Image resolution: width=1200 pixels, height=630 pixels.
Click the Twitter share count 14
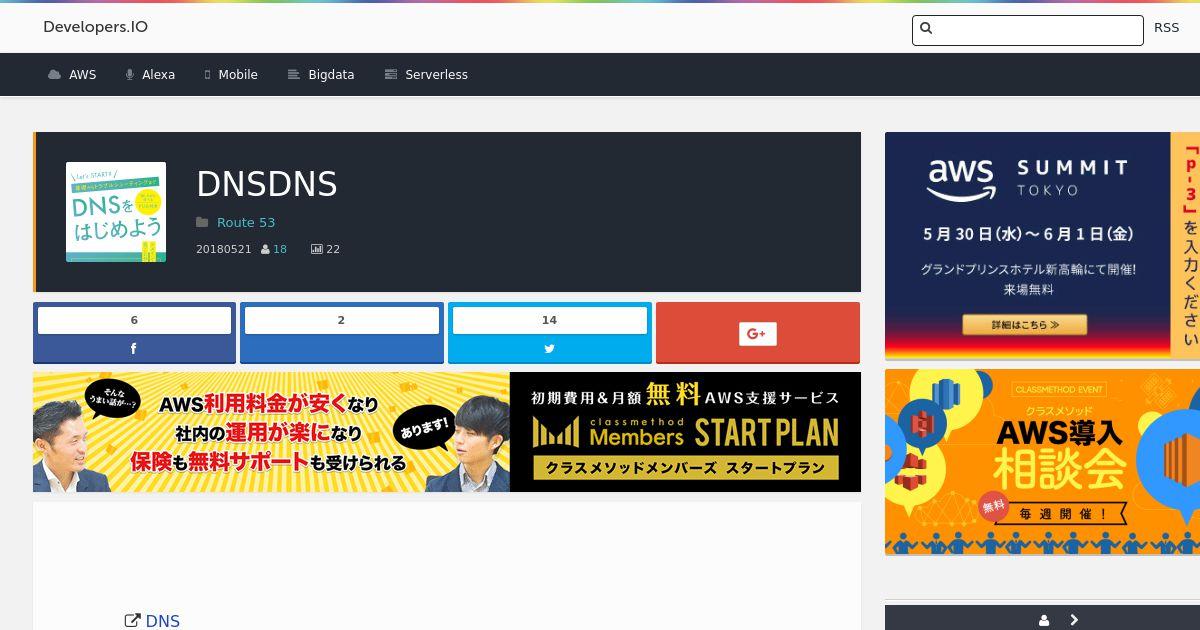coord(549,320)
